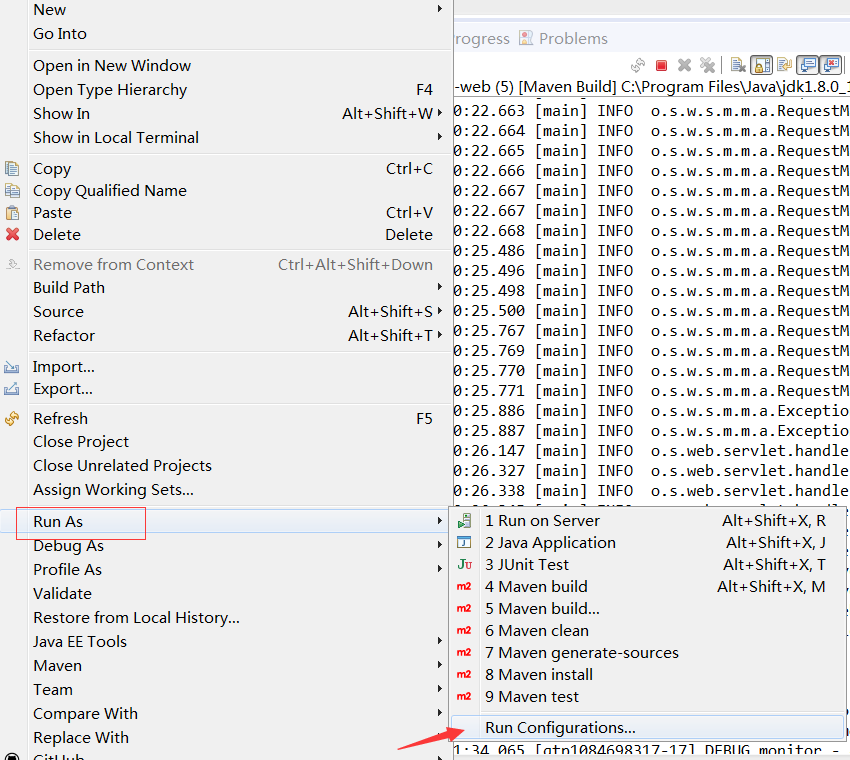850x760 pixels.
Task: Click the m2 icon beside 5 Maven build...
Action: [464, 609]
